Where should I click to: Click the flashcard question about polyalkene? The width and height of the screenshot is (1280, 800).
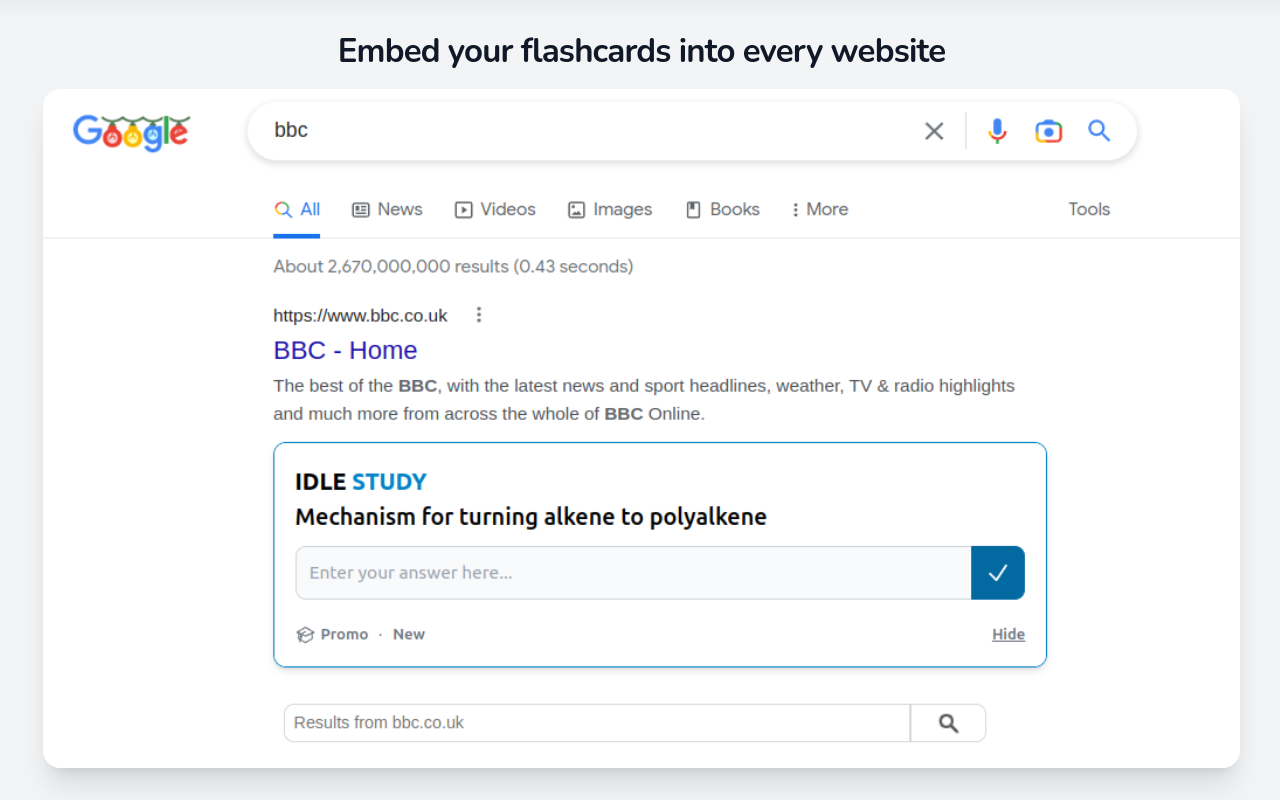531,517
